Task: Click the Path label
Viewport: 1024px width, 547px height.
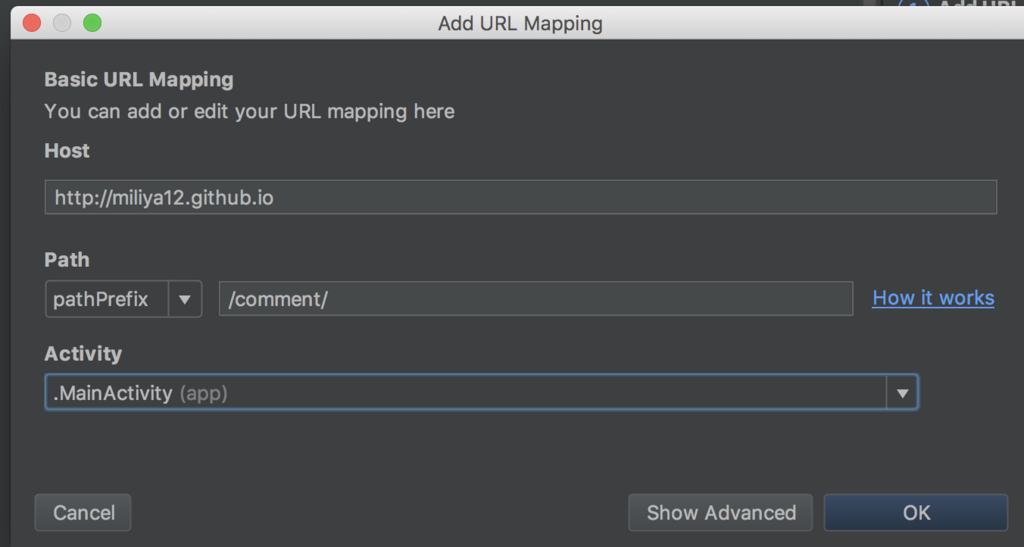Action: 67,260
